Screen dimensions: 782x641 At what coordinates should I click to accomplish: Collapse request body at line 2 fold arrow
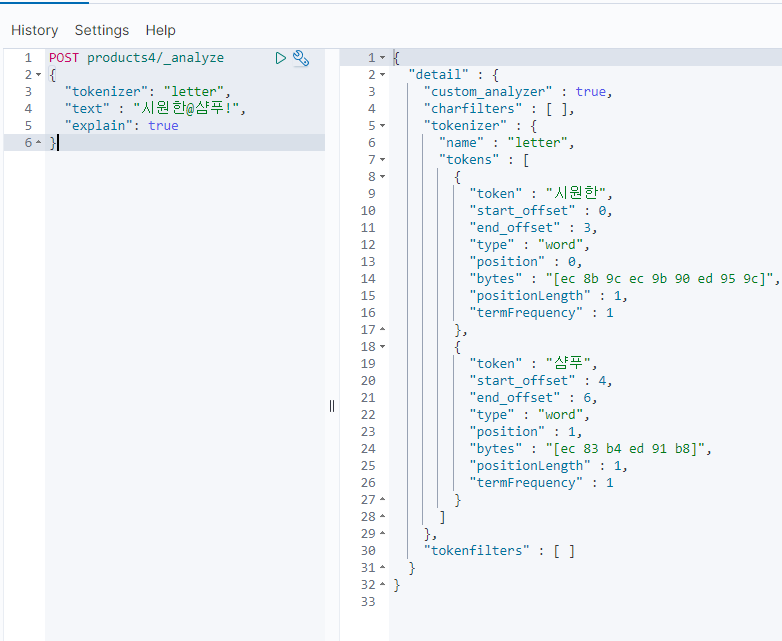pos(38,75)
